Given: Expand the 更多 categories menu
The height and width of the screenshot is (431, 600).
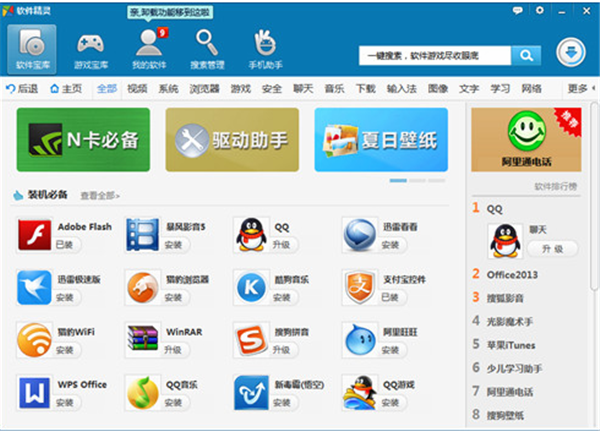Looking at the screenshot, I should tap(581, 88).
